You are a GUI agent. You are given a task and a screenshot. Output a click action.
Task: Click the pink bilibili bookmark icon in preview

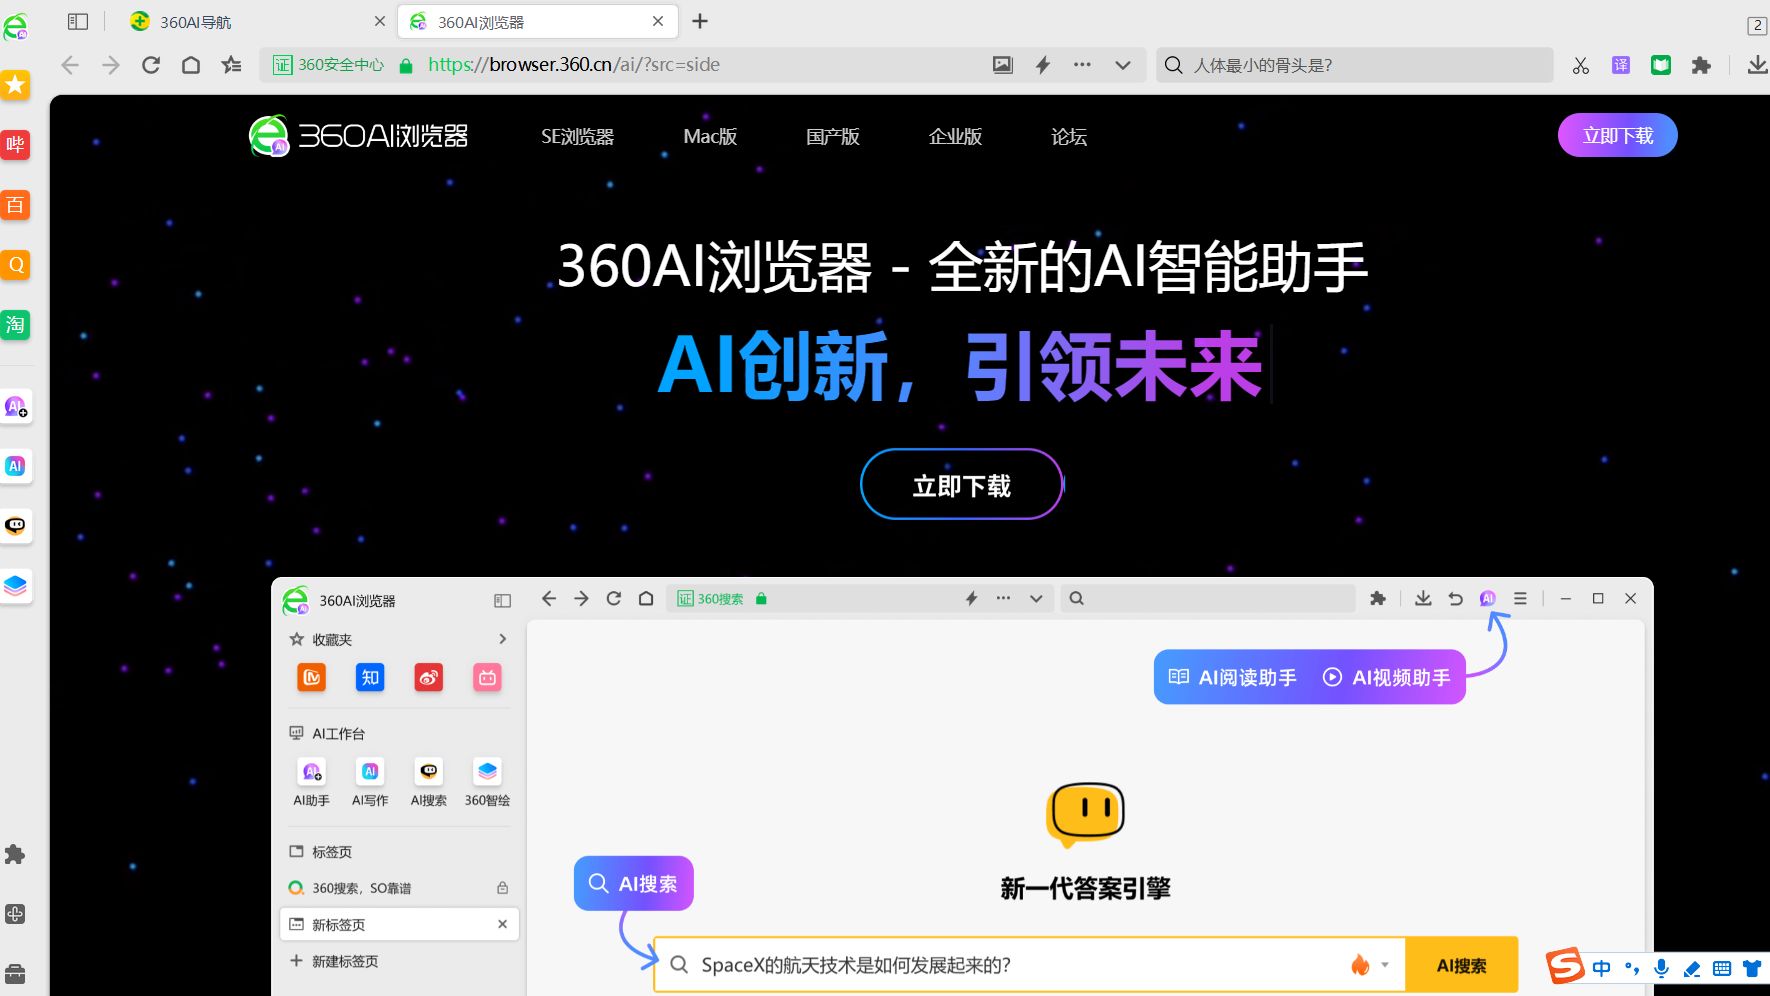pyautogui.click(x=487, y=677)
